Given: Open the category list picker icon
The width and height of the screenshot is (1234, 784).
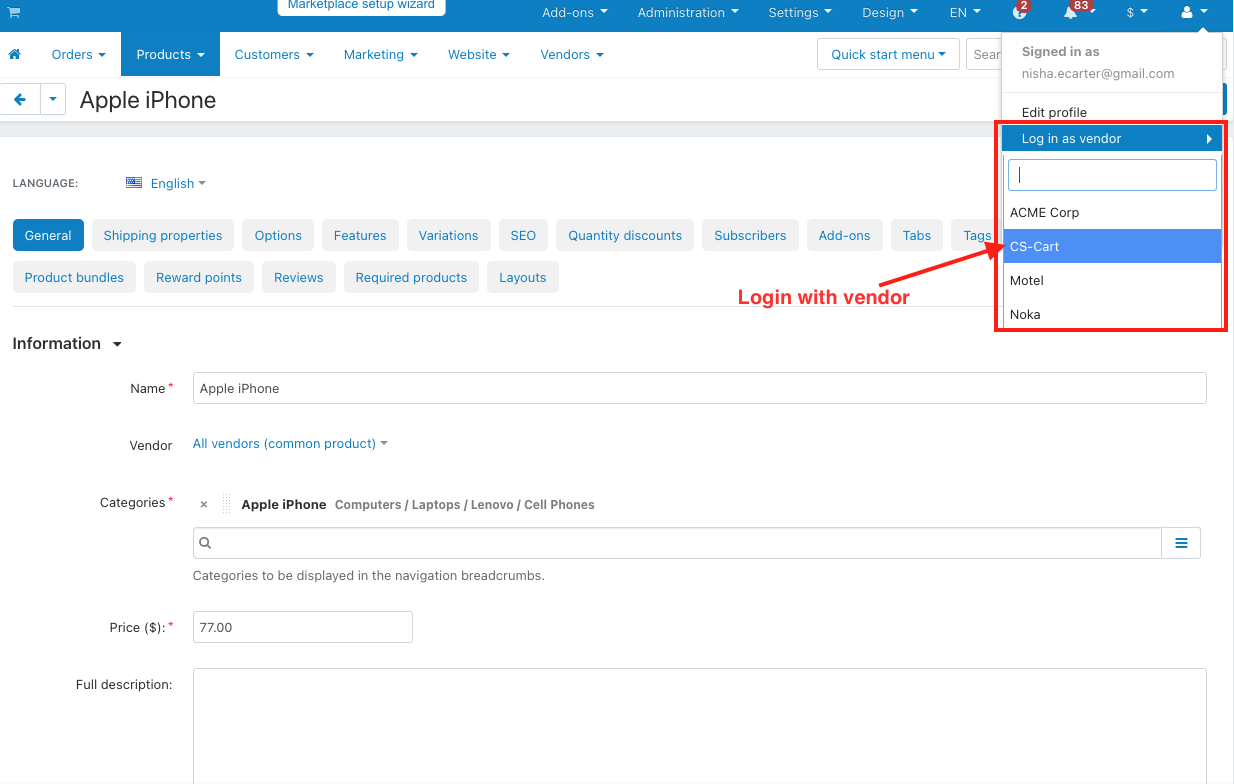Looking at the screenshot, I should [1180, 543].
